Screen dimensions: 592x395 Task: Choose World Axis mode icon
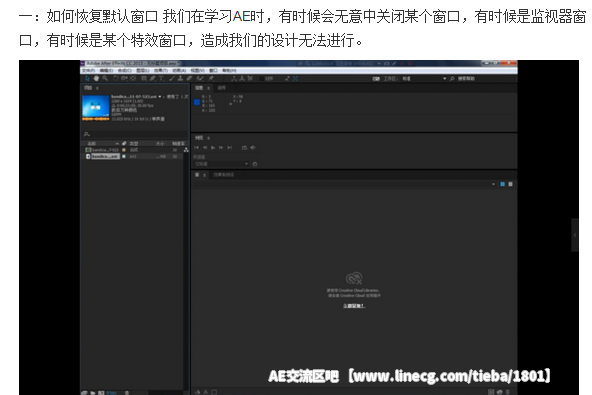pos(242,78)
